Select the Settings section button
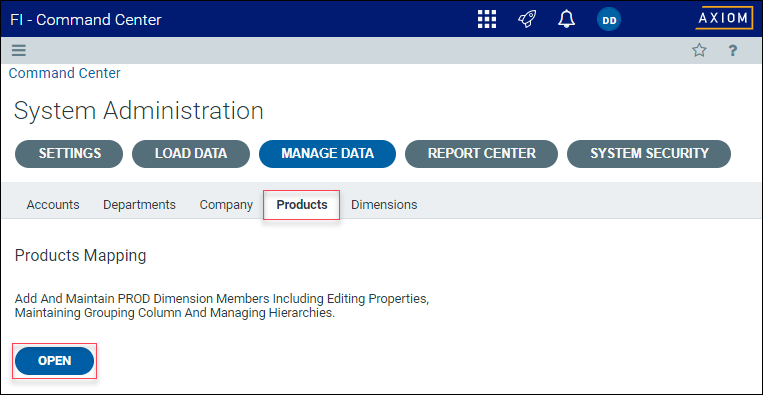The height and width of the screenshot is (395, 763). click(x=69, y=154)
